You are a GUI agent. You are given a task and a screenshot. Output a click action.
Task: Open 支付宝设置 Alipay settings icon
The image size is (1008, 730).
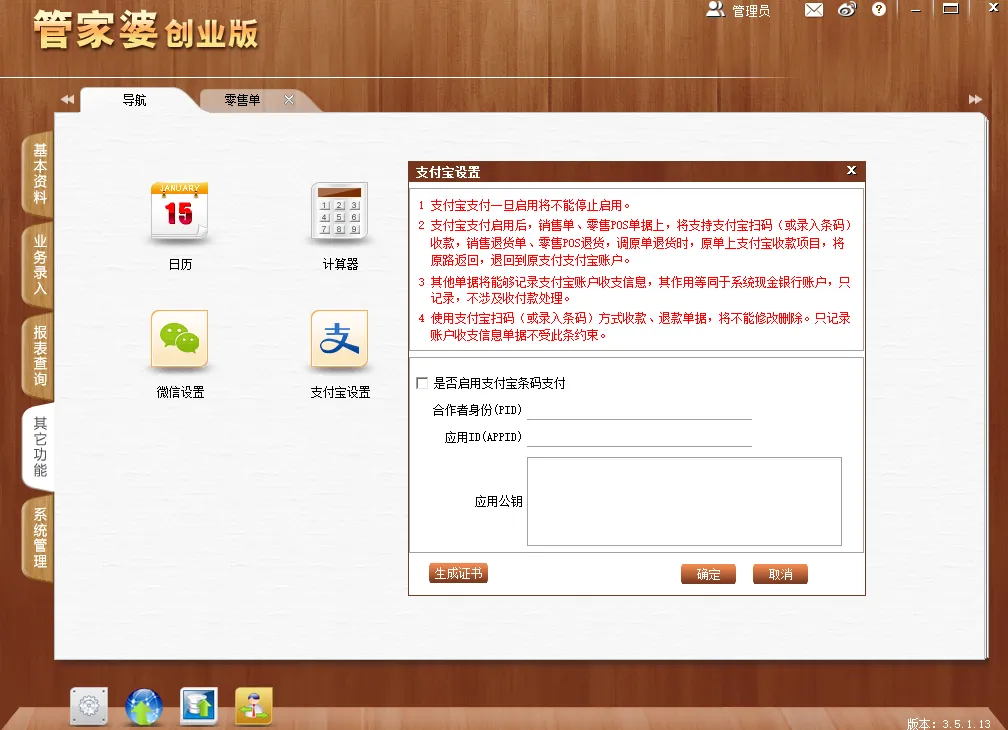click(x=339, y=339)
